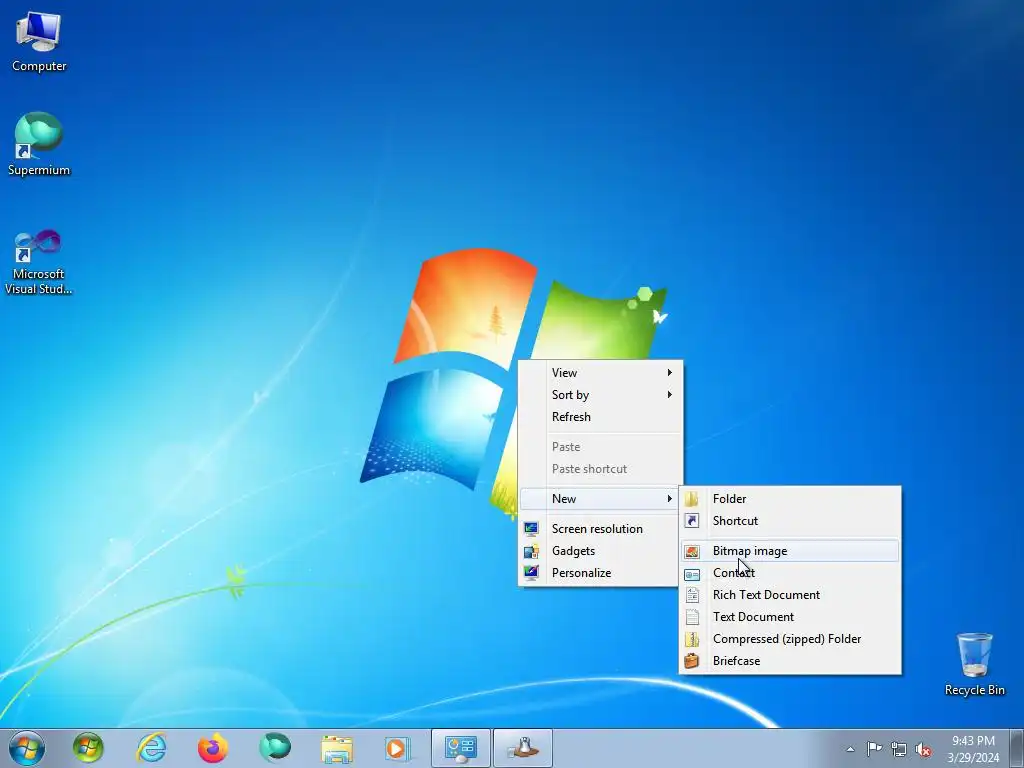Open the Windows Start orb
This screenshot has height=768, width=1024.
pyautogui.click(x=27, y=748)
